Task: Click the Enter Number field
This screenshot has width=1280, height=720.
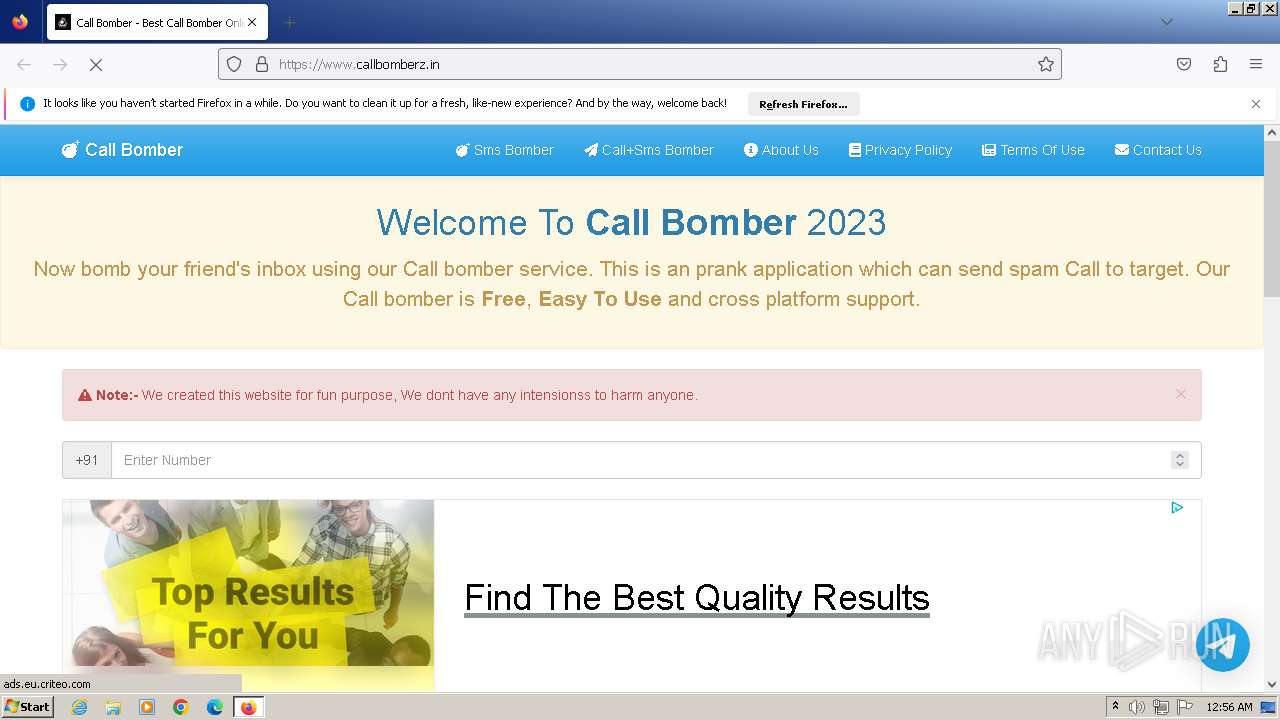Action: (x=656, y=460)
